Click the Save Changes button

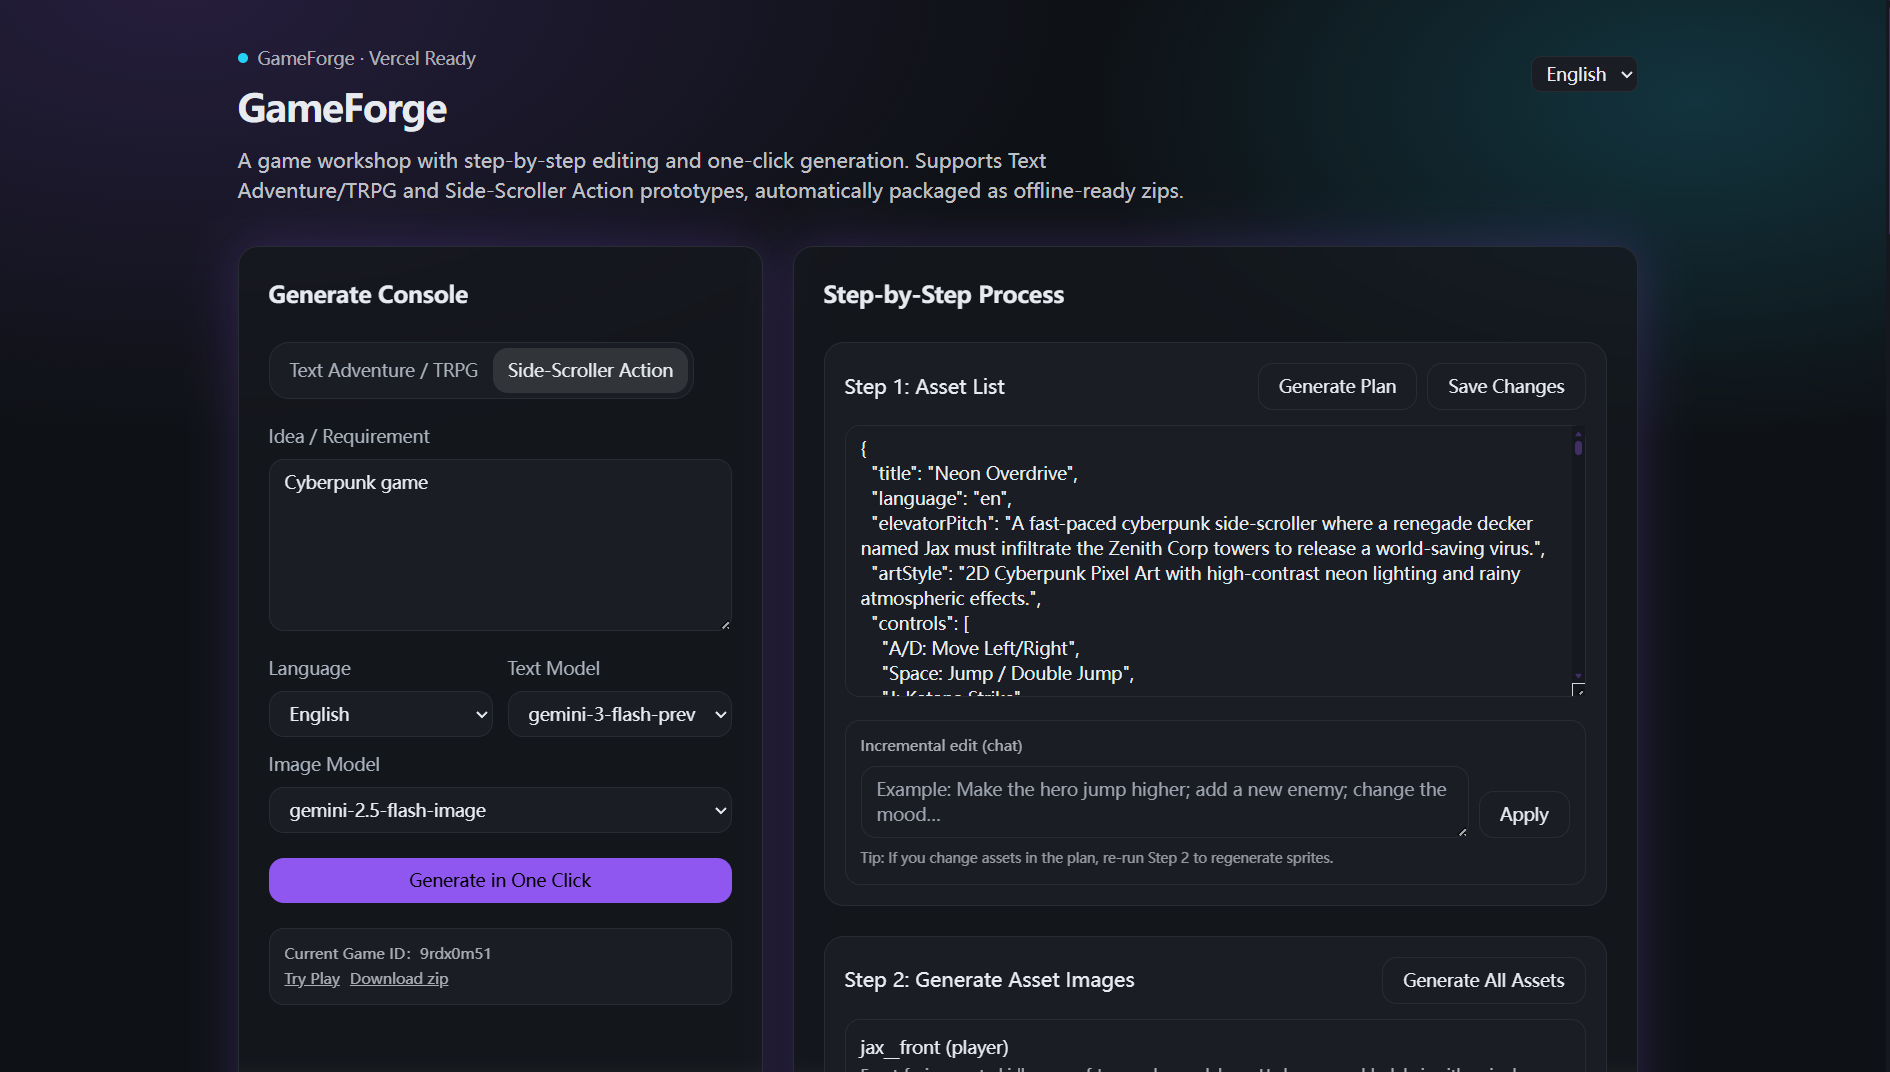pyautogui.click(x=1506, y=386)
